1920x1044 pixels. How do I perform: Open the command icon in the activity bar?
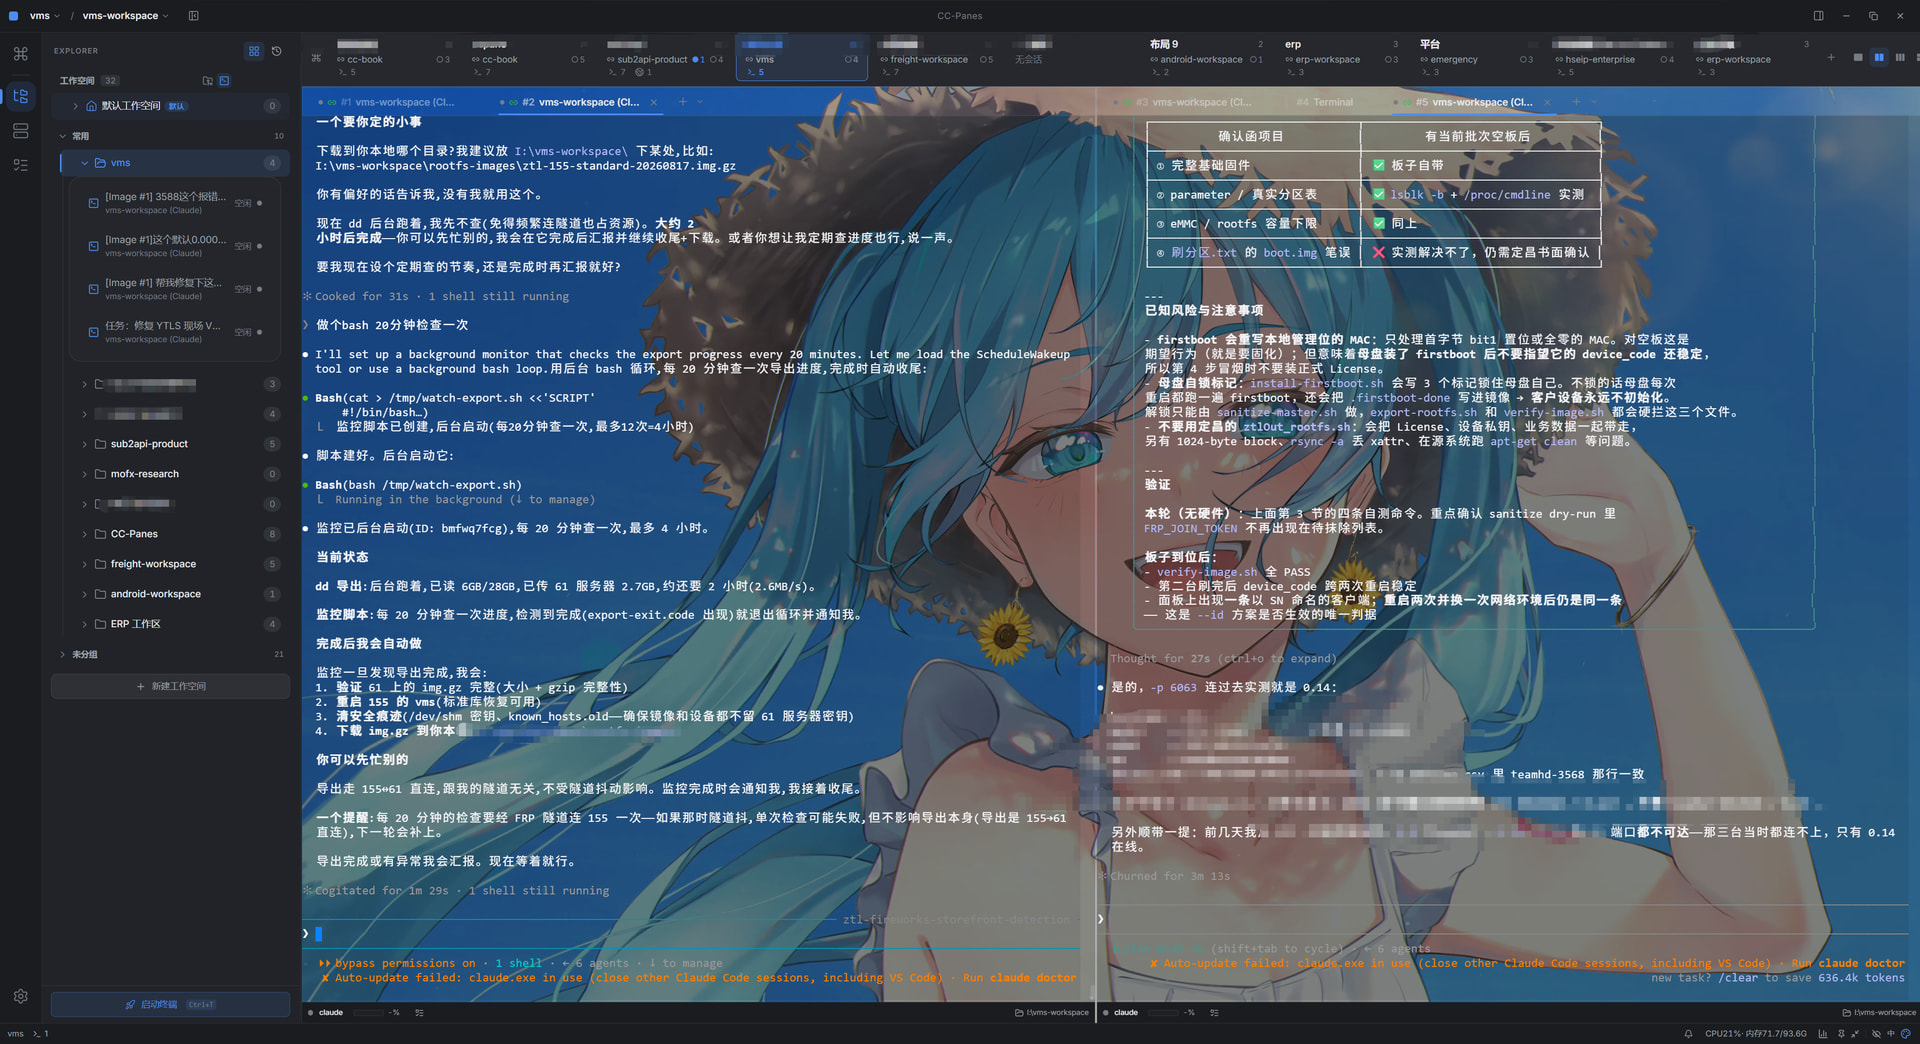click(21, 54)
